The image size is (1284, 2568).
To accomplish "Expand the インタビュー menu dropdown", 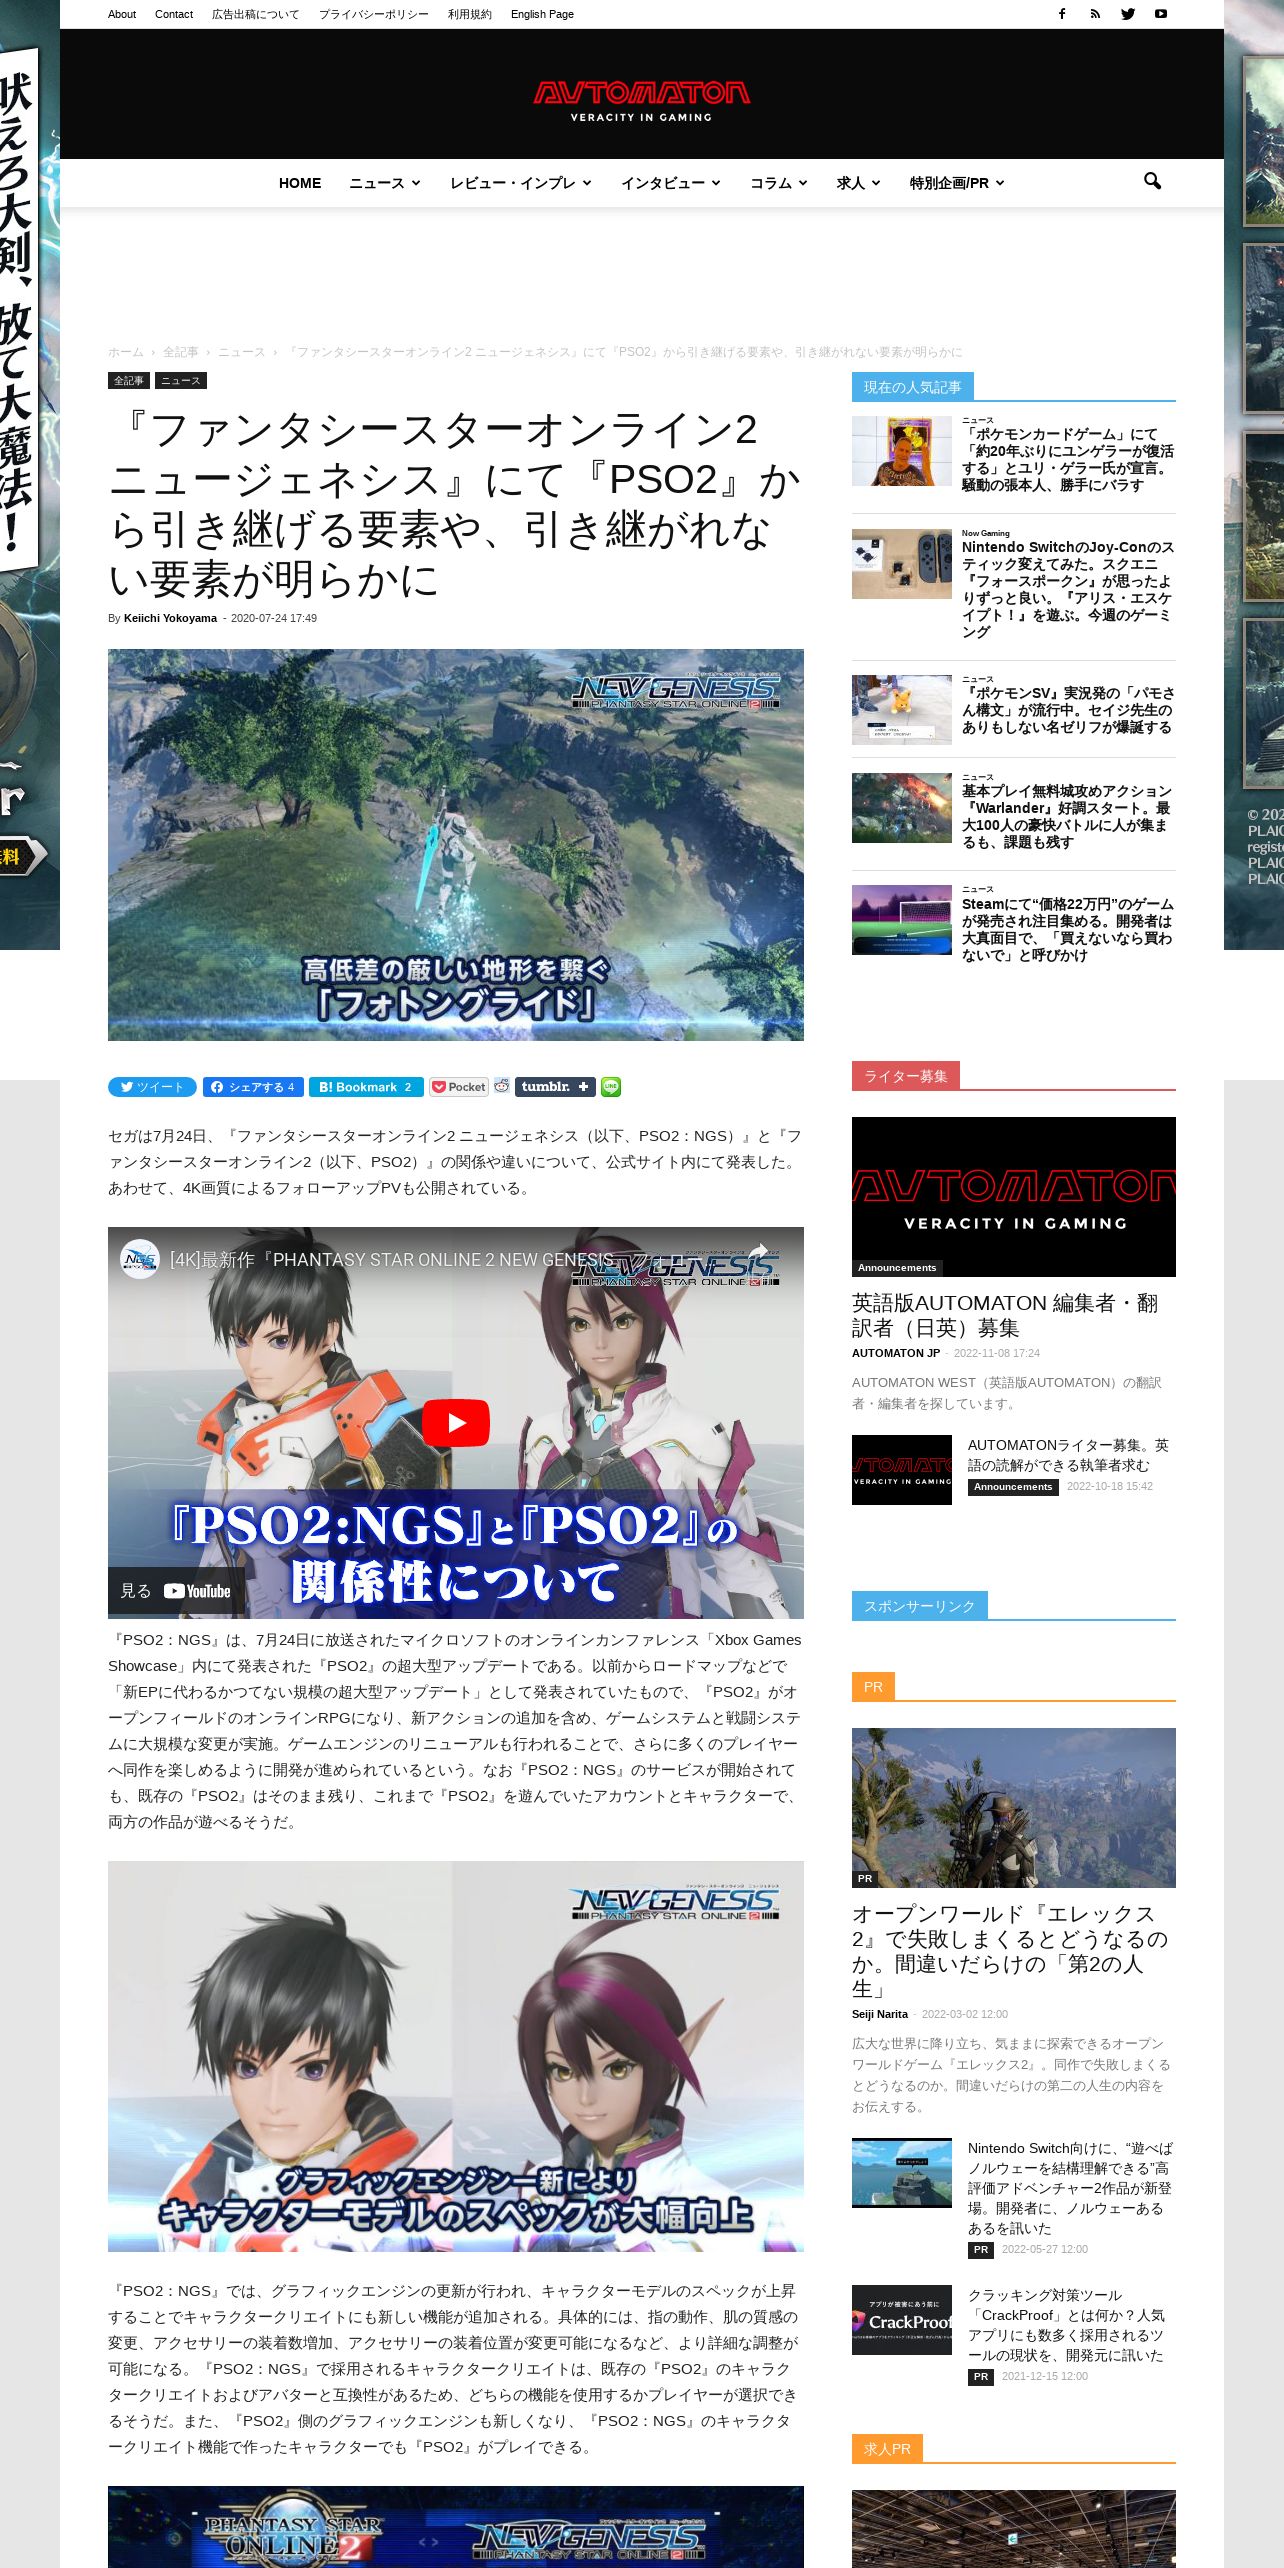I will pyautogui.click(x=671, y=183).
